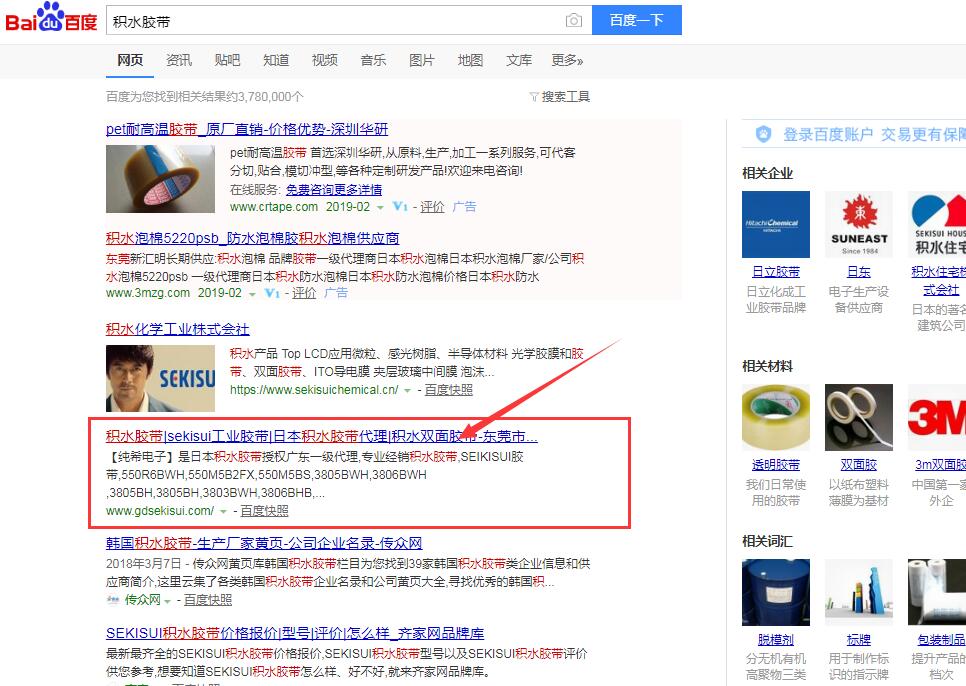
Task: Expand dropdown arrow after www.gdsekisui.com
Action: 223,512
